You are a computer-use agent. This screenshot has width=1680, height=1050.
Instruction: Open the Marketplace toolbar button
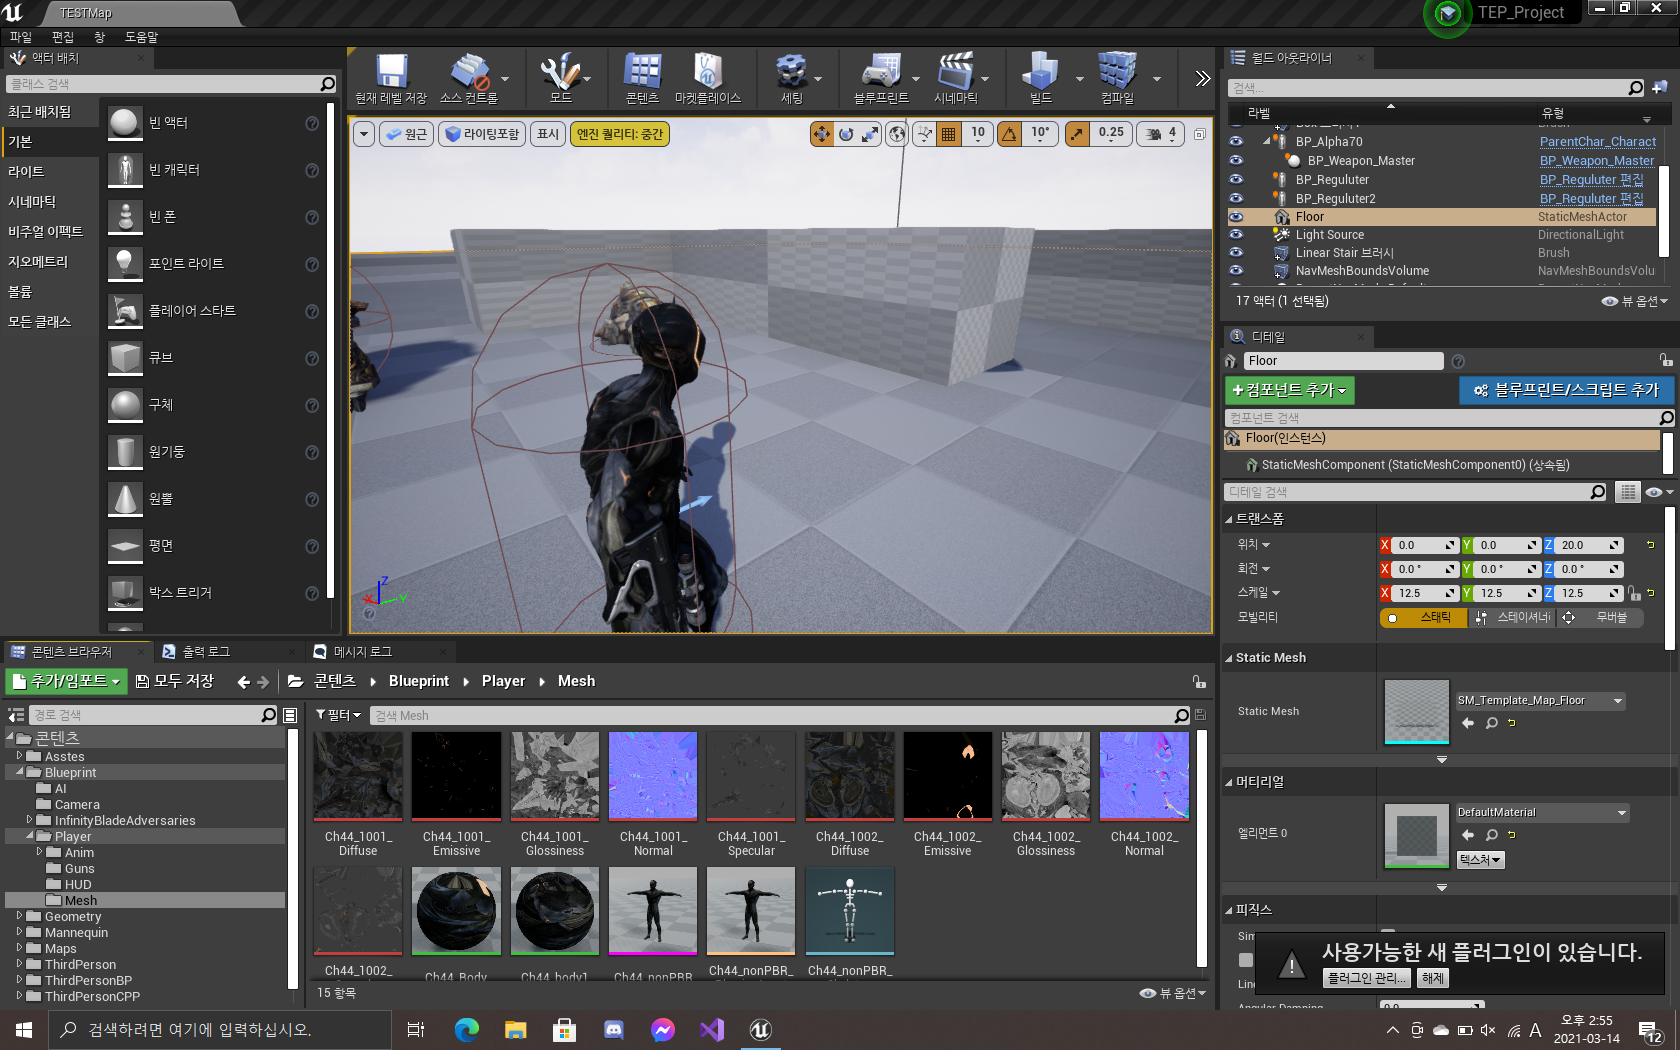pyautogui.click(x=708, y=79)
